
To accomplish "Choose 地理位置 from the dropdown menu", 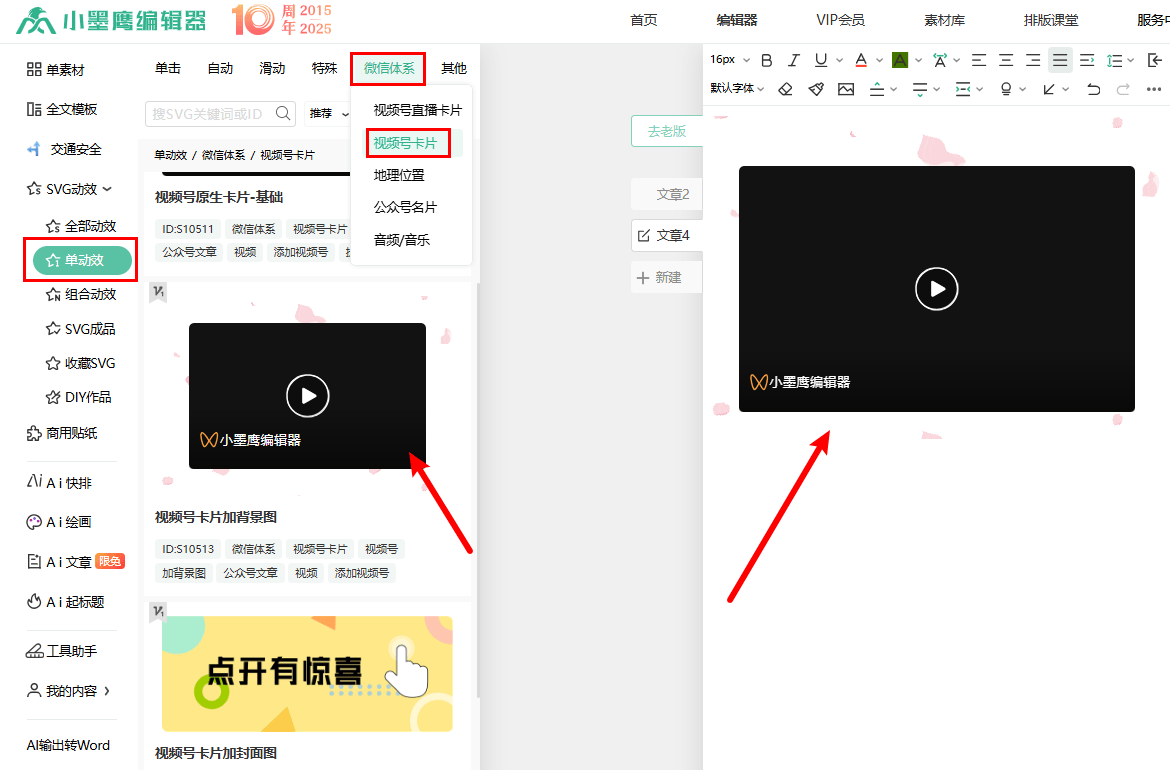I will click(399, 175).
